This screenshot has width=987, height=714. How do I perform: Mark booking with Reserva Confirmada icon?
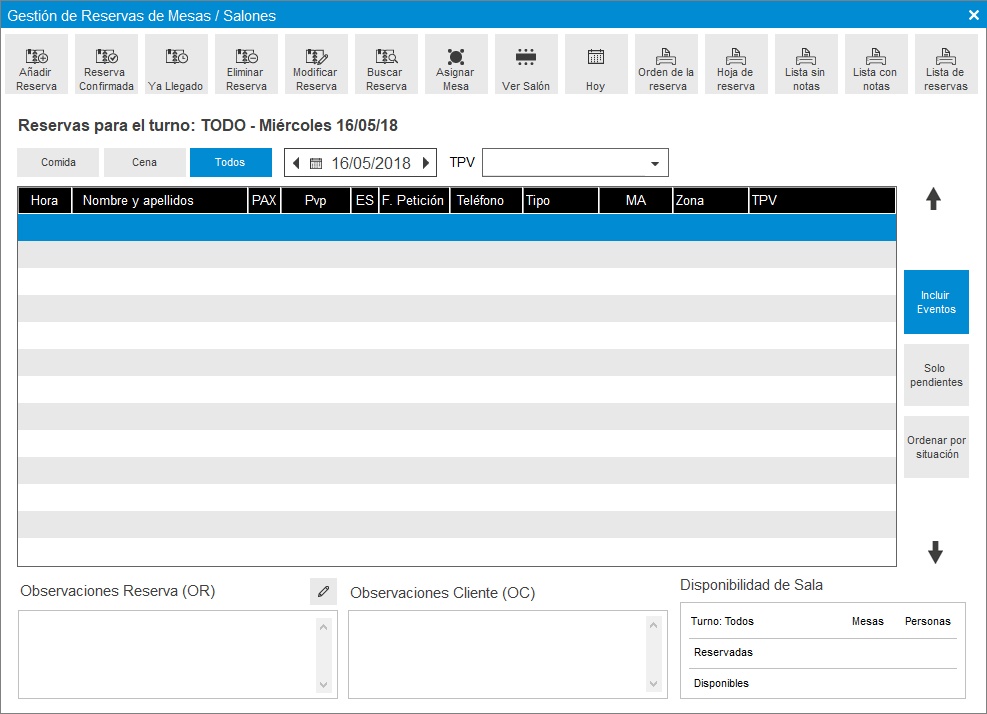coord(106,65)
